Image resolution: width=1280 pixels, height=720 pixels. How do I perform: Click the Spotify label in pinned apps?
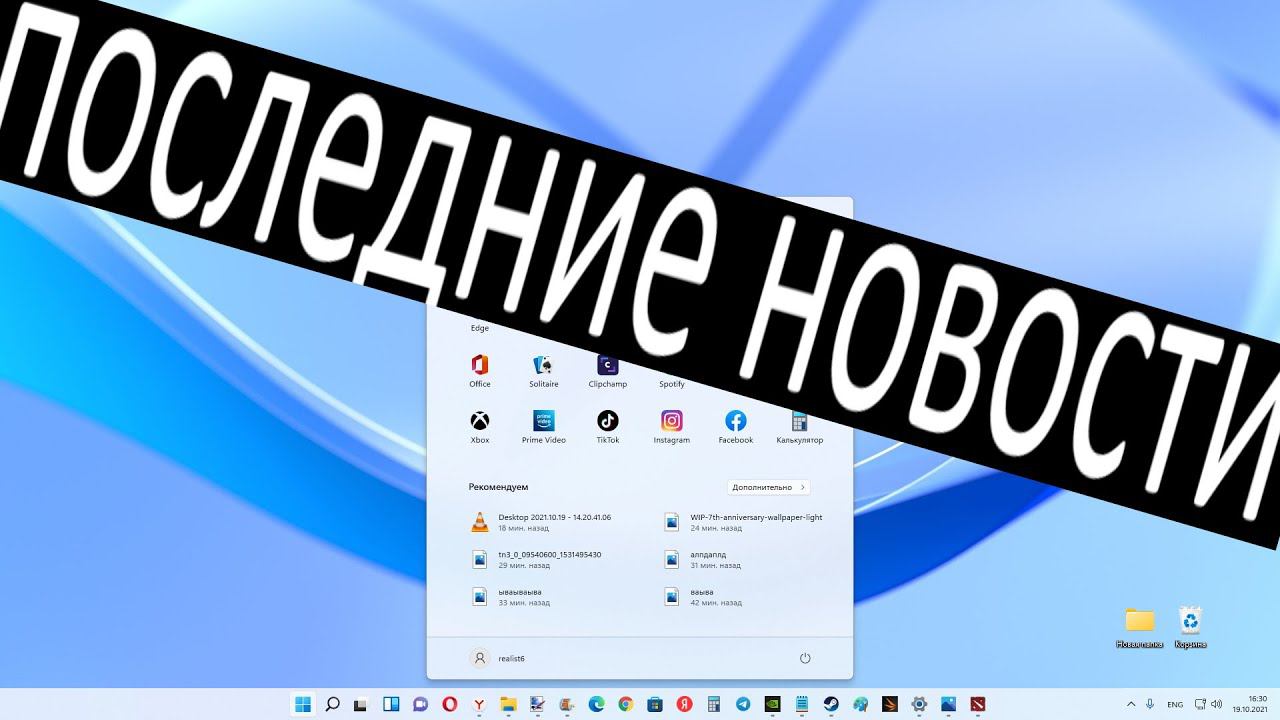[672, 384]
